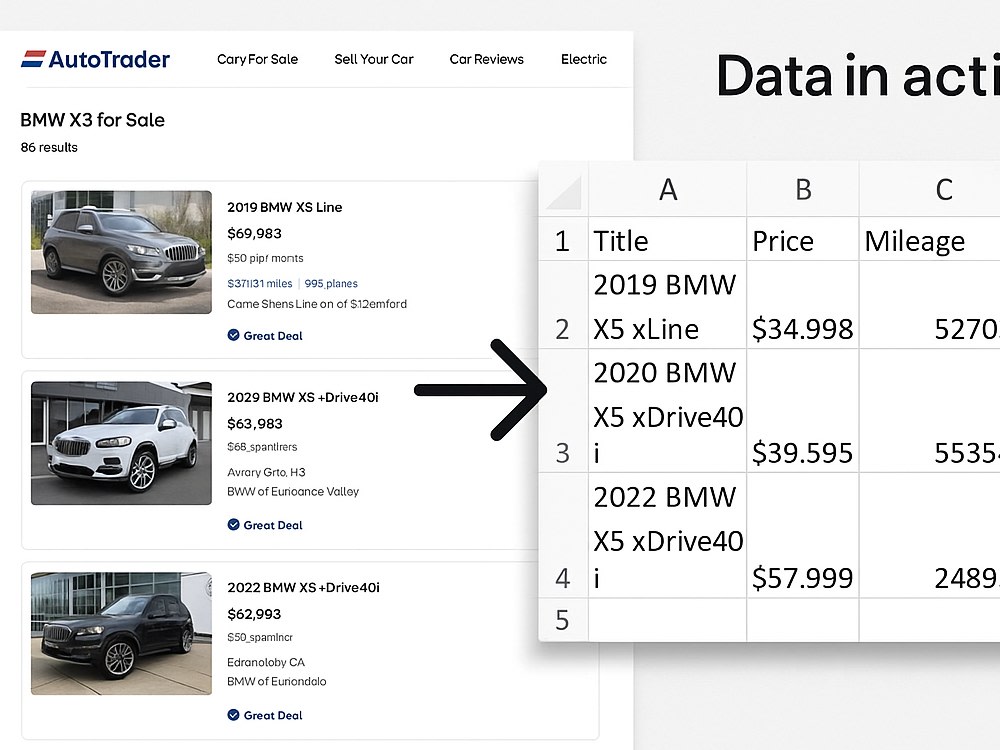Click the 2022 BMW X5 xDrive40i cell
The width and height of the screenshot is (1000, 750).
click(667, 536)
